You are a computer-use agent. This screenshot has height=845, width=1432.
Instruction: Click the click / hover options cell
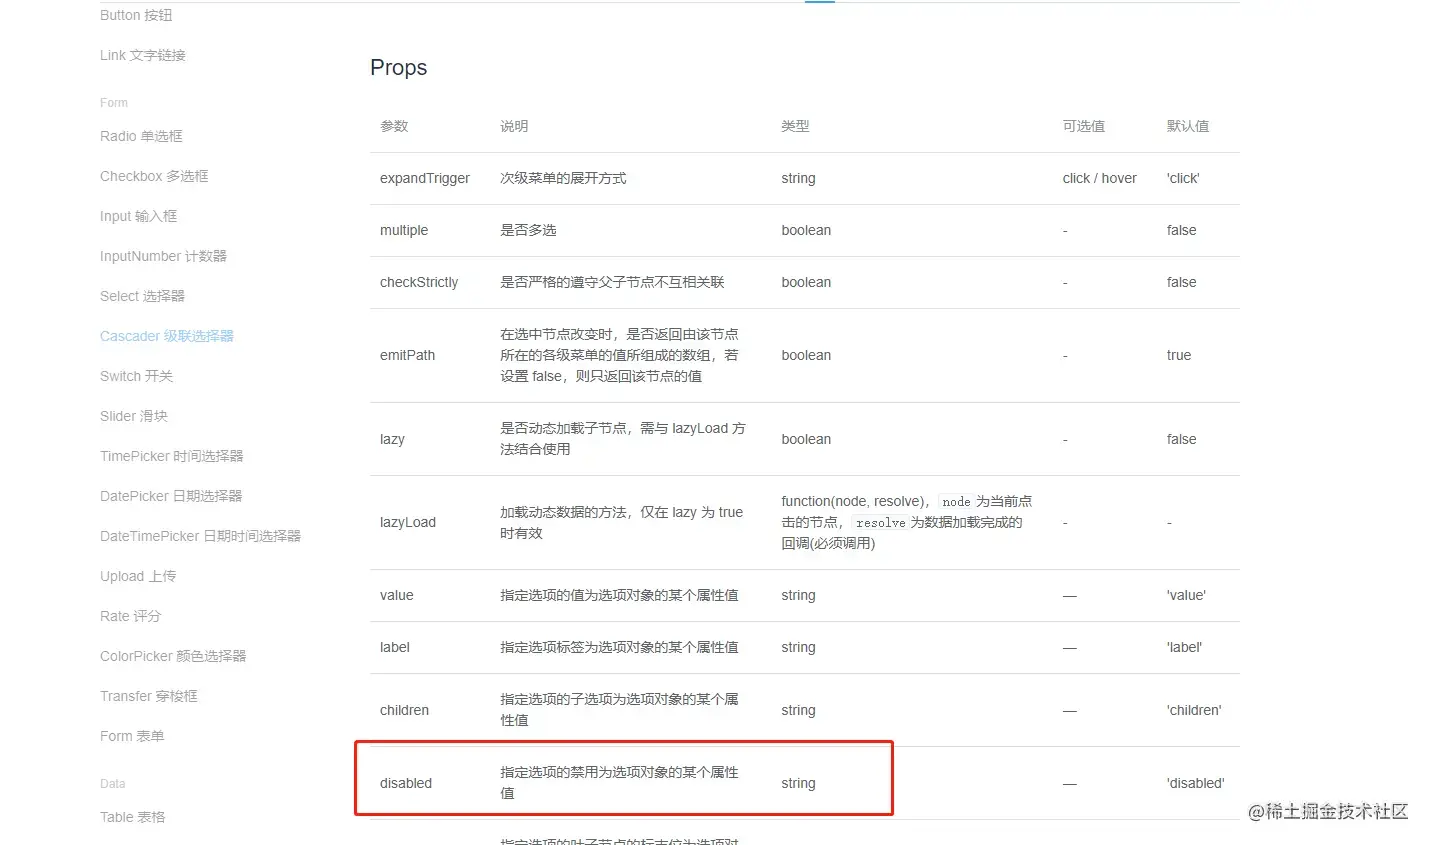pyautogui.click(x=1099, y=178)
